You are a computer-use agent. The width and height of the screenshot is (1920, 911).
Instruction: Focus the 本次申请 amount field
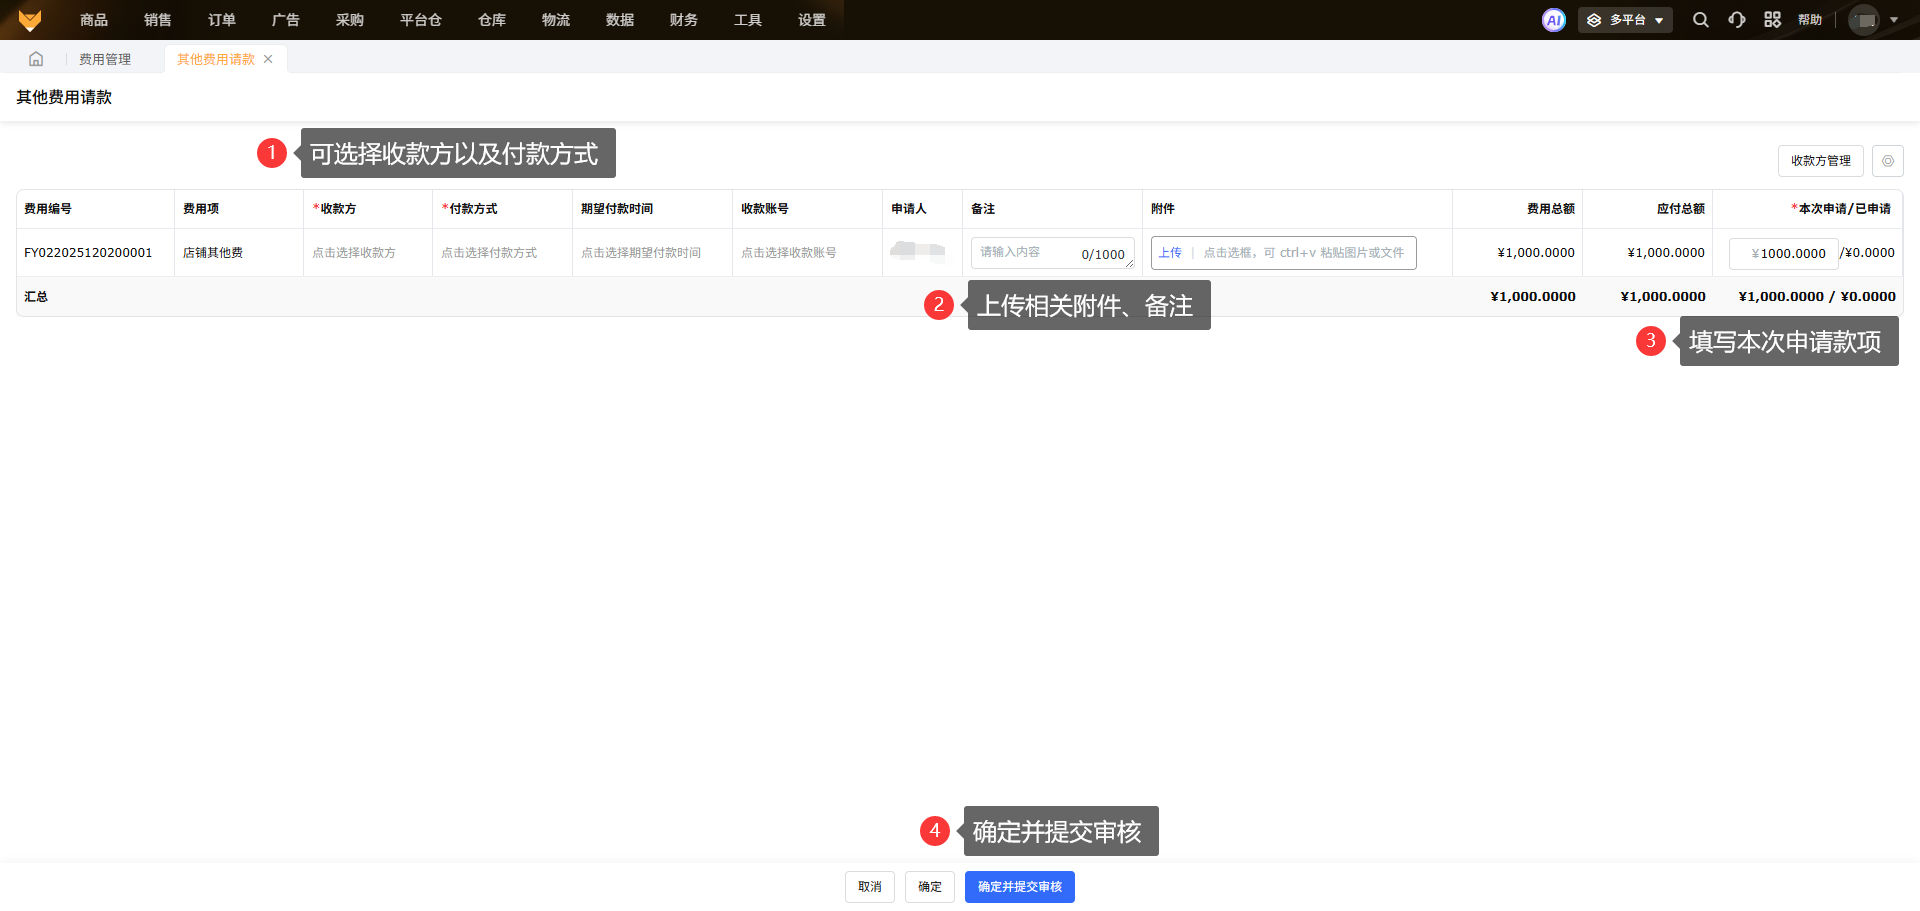(1784, 254)
